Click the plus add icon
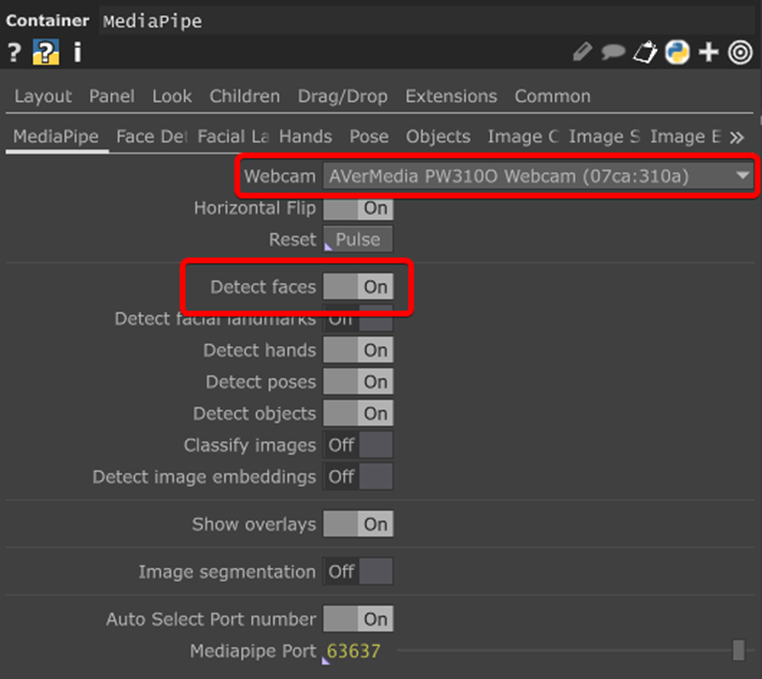This screenshot has width=762, height=679. (x=709, y=53)
